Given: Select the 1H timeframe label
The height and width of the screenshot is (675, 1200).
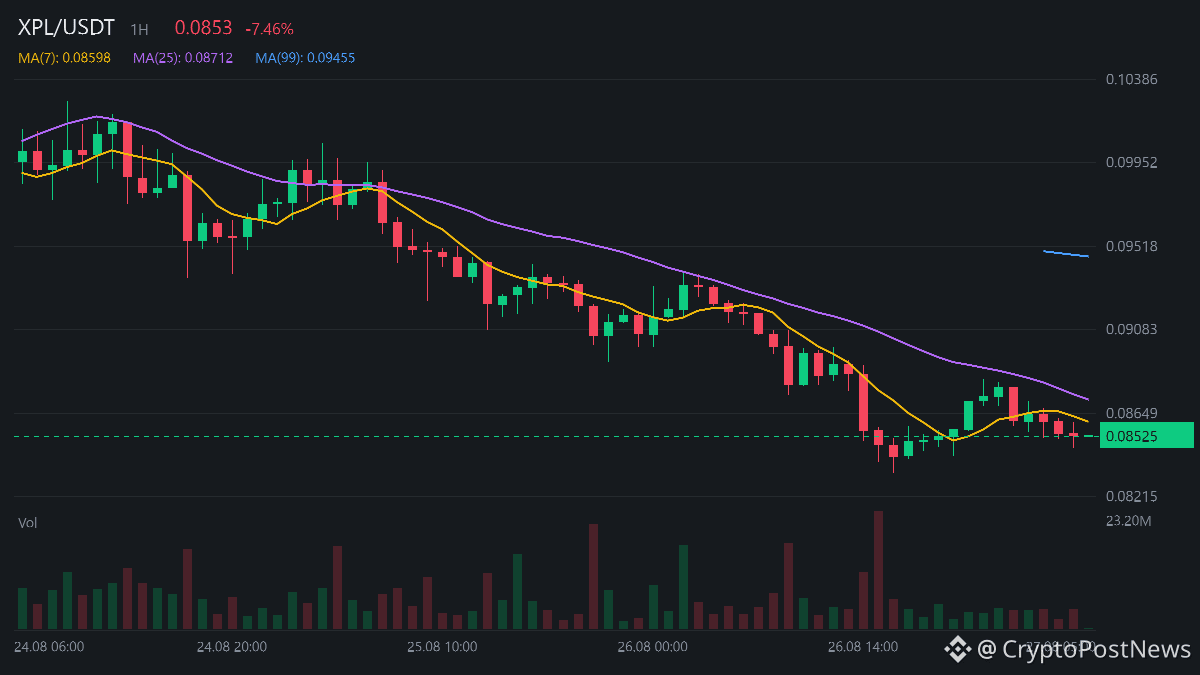Looking at the screenshot, I should pyautogui.click(x=139, y=30).
